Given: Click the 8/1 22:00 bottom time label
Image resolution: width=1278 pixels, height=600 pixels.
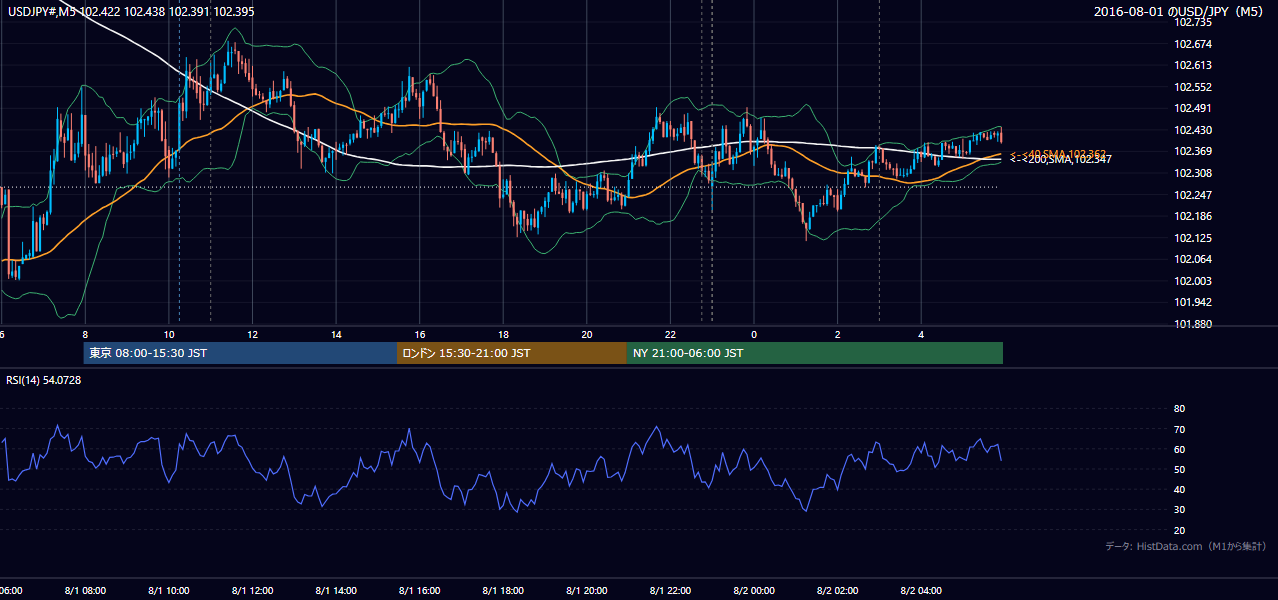Looking at the screenshot, I should pyautogui.click(x=670, y=591).
